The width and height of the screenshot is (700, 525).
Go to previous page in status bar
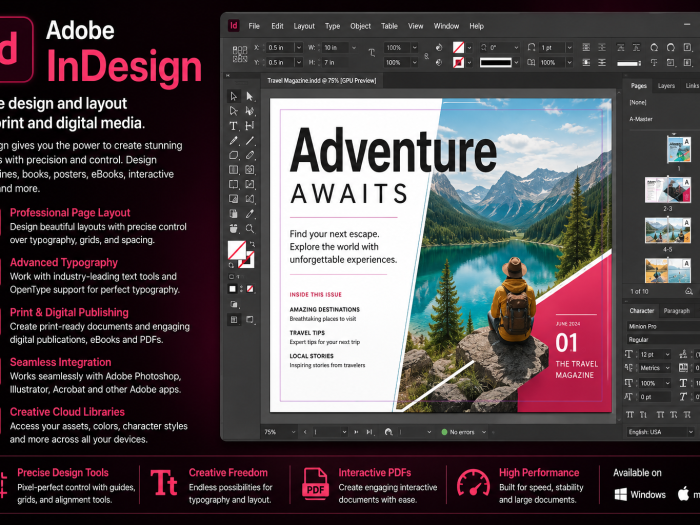coord(305,432)
